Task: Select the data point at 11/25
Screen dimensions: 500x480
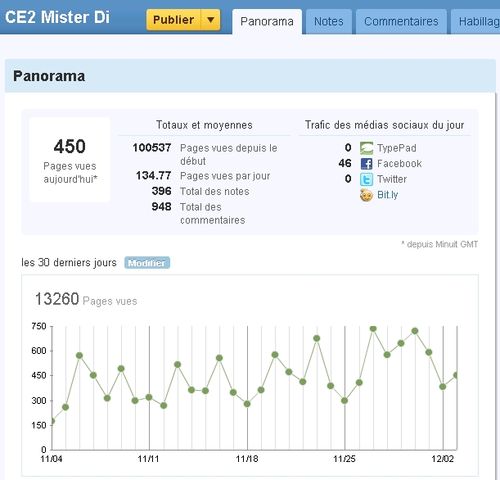Action: (x=345, y=400)
